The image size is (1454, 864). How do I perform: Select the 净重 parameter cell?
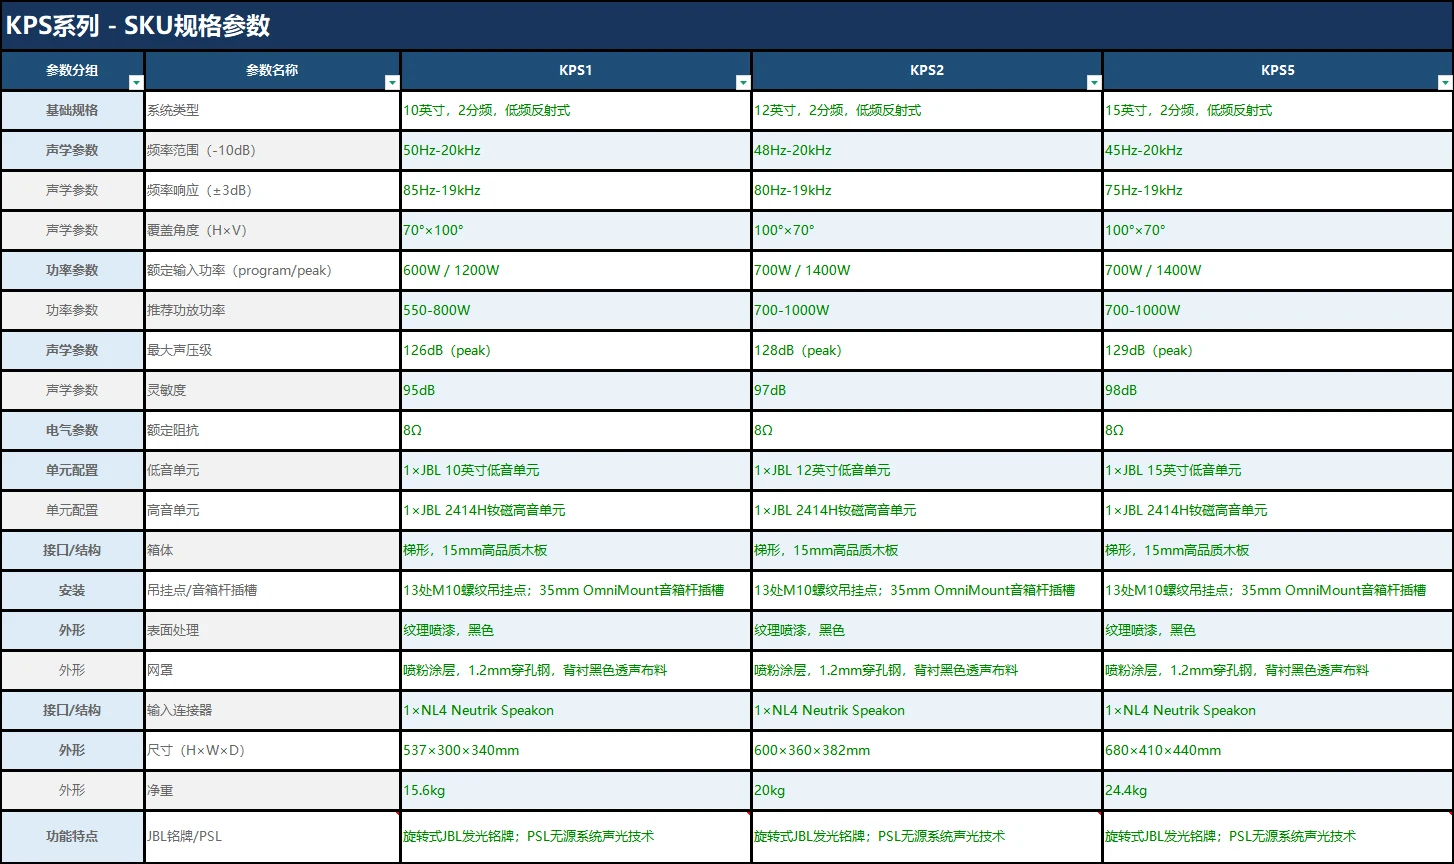[273, 791]
